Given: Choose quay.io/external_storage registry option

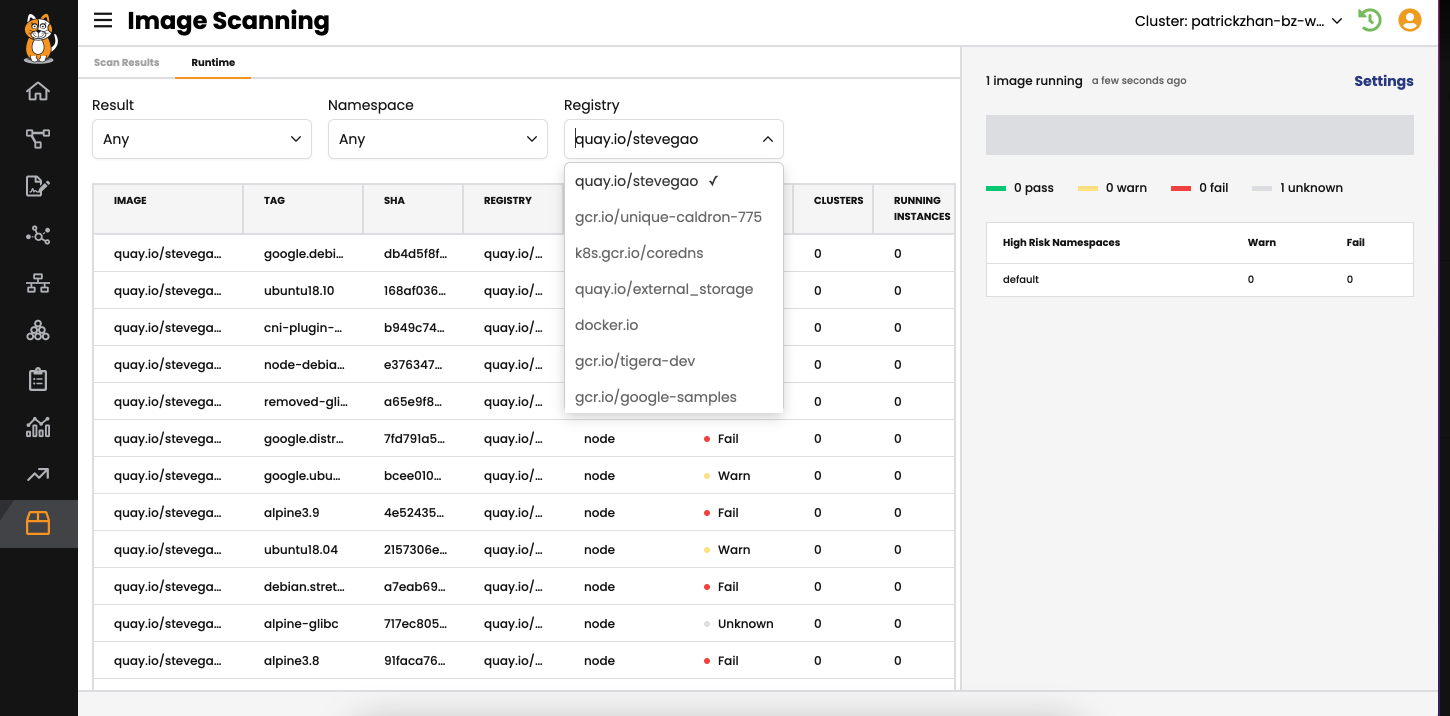Looking at the screenshot, I should (x=674, y=289).
